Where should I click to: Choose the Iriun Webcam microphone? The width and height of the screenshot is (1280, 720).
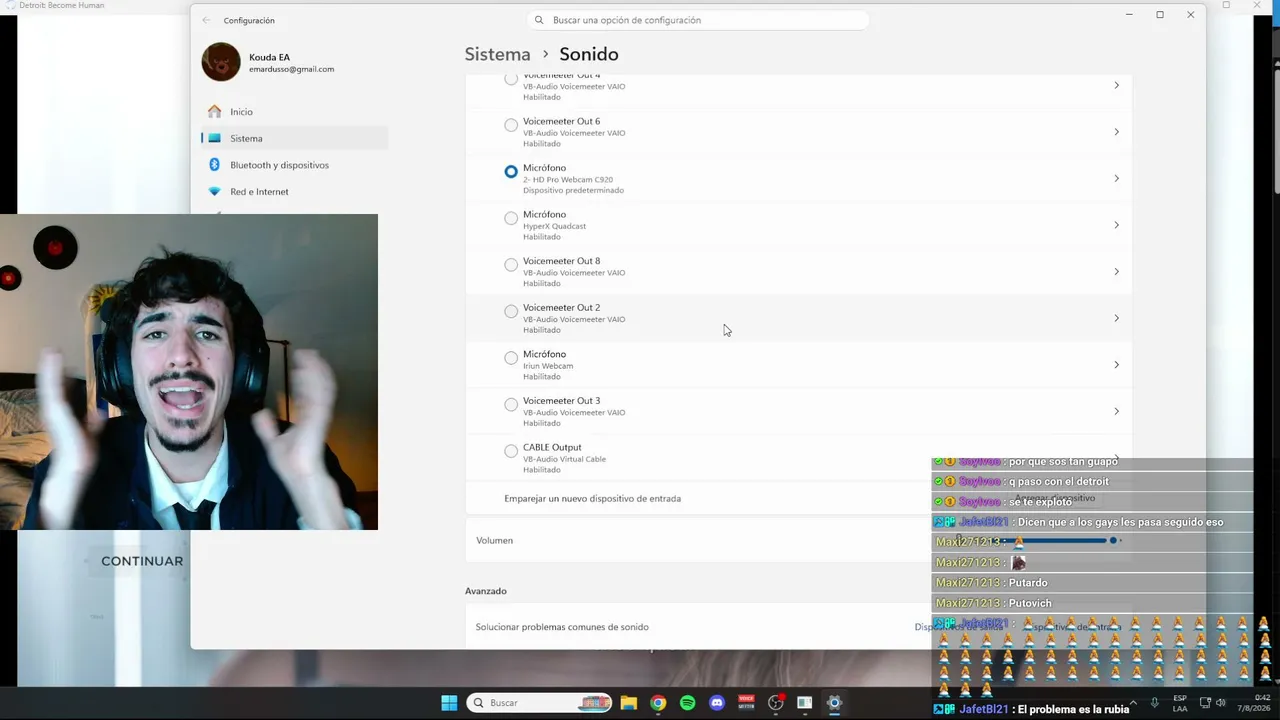pos(511,358)
